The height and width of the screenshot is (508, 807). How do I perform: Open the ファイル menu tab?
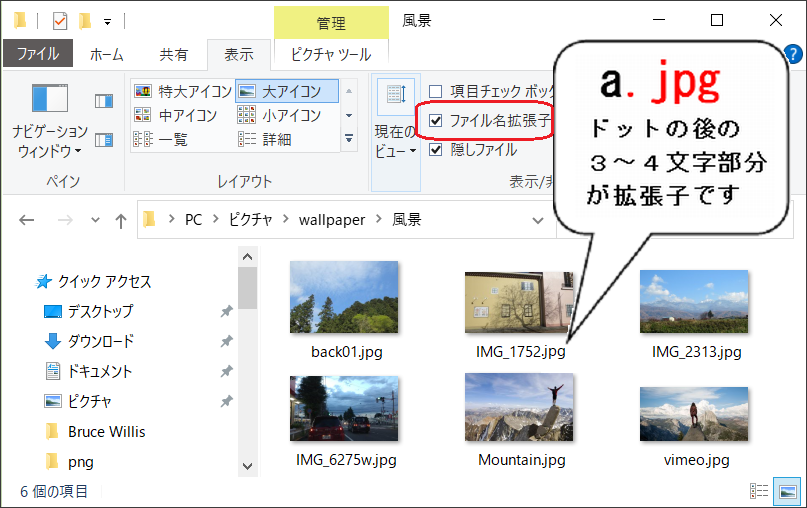click(38, 54)
